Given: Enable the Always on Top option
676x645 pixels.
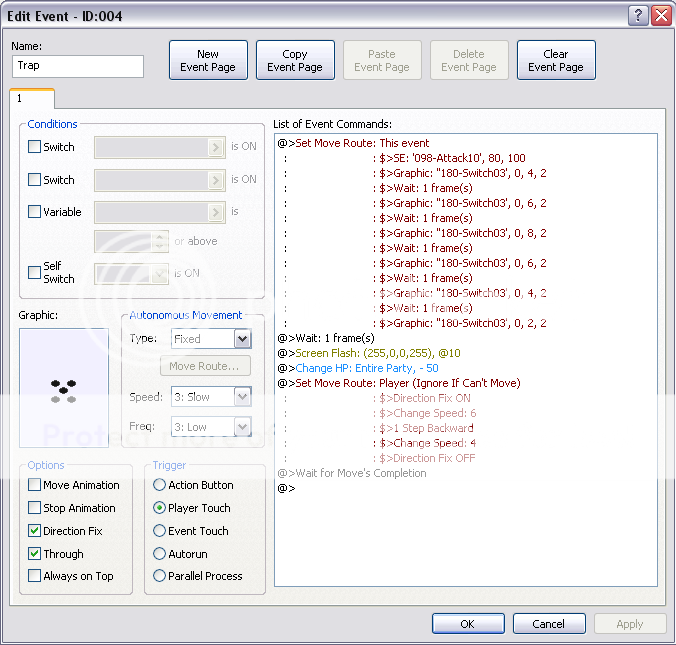Looking at the screenshot, I should [35, 576].
